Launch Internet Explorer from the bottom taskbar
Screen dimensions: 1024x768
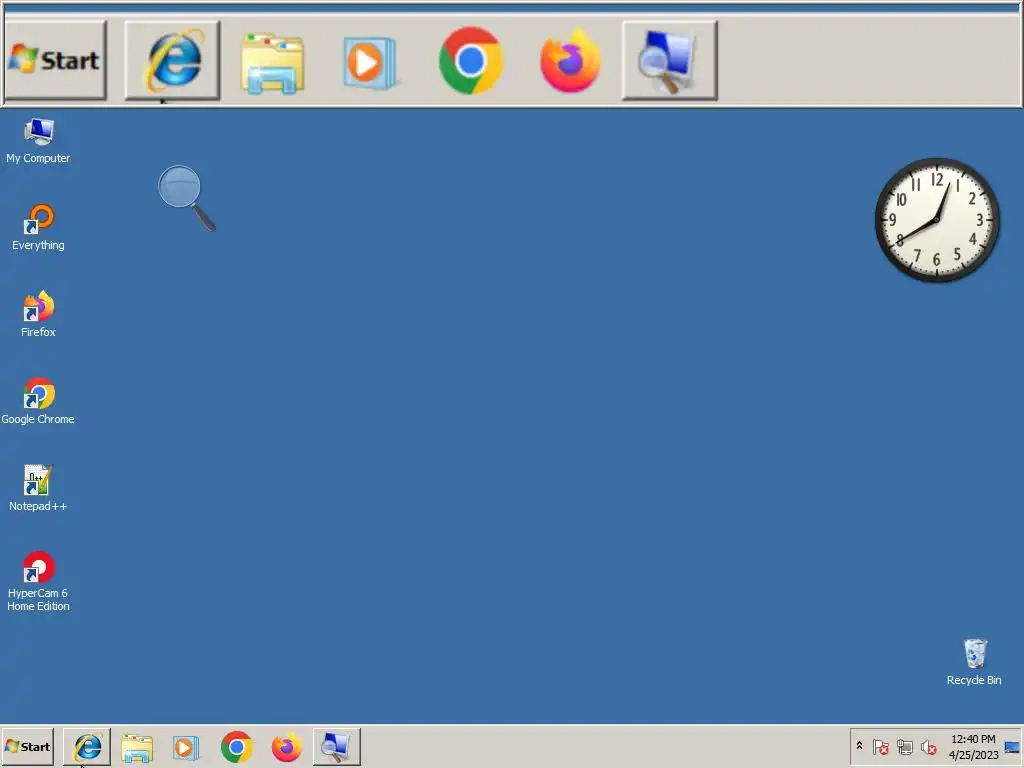[x=87, y=746]
